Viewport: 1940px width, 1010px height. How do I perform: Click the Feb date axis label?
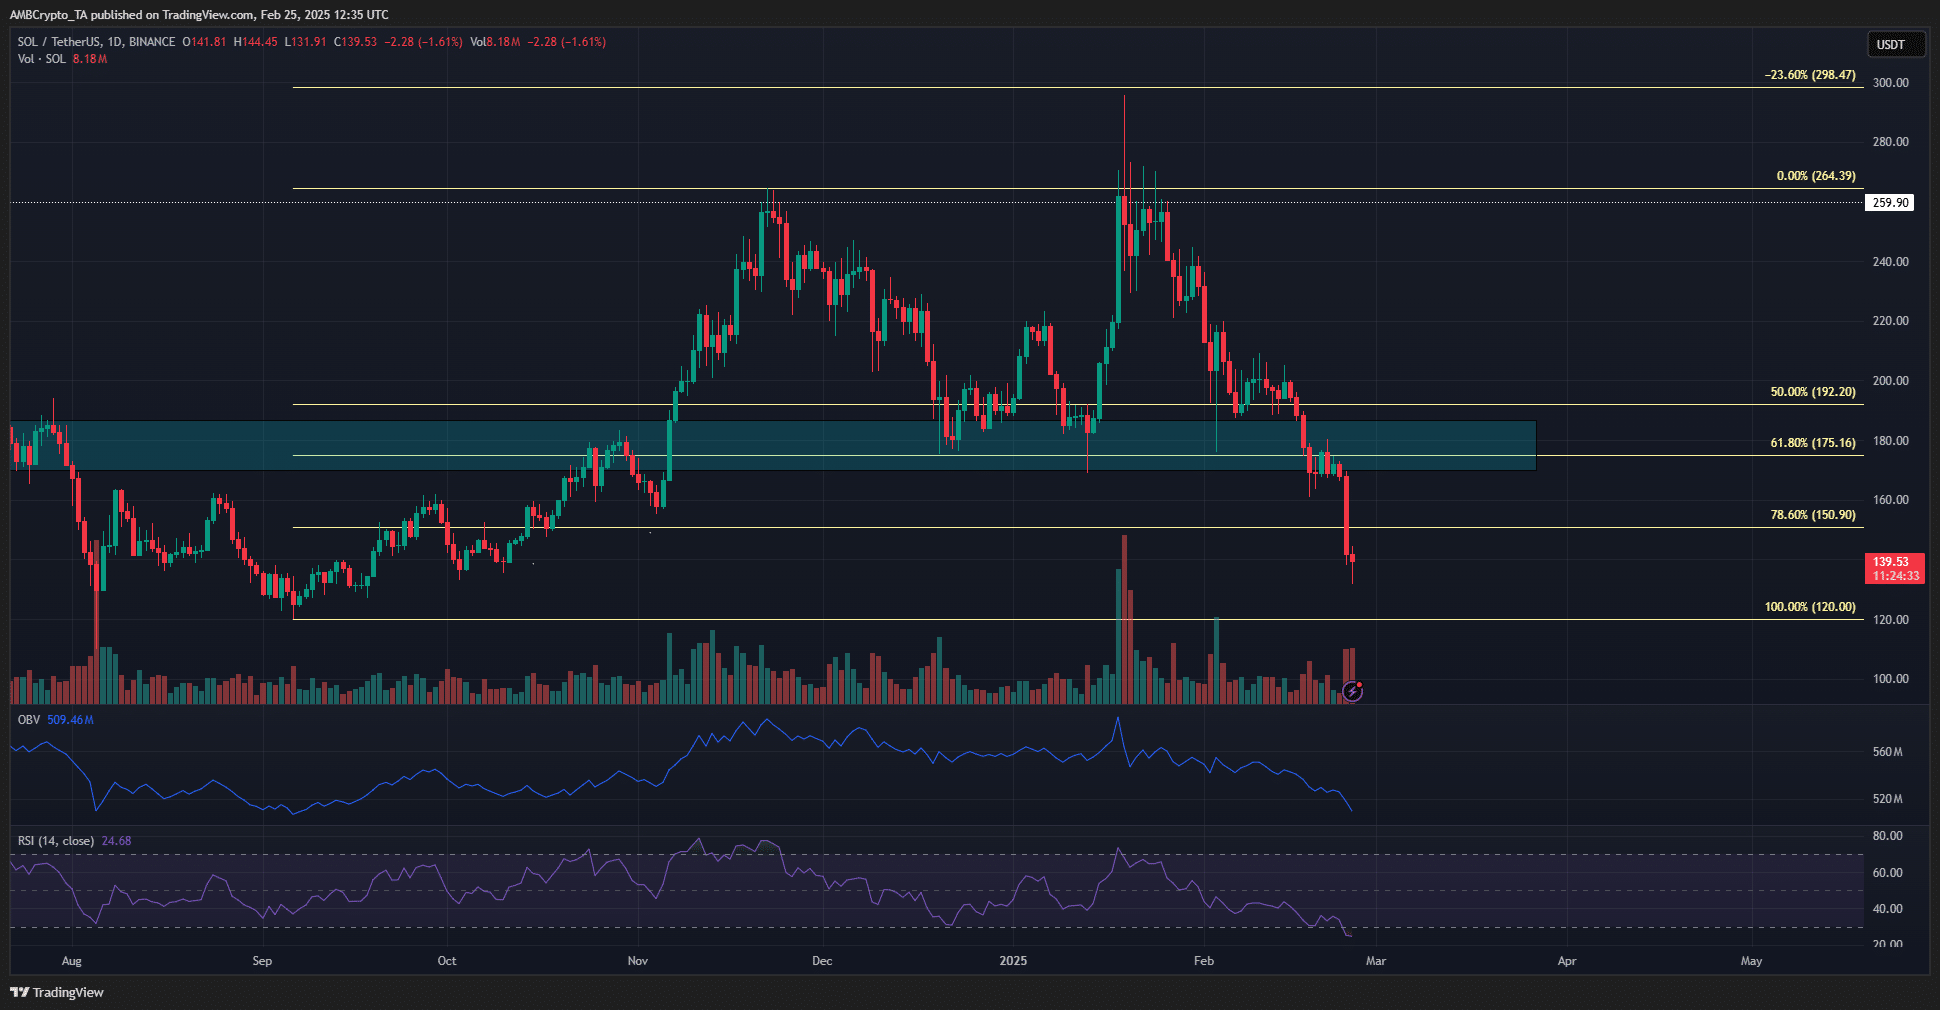[1204, 961]
